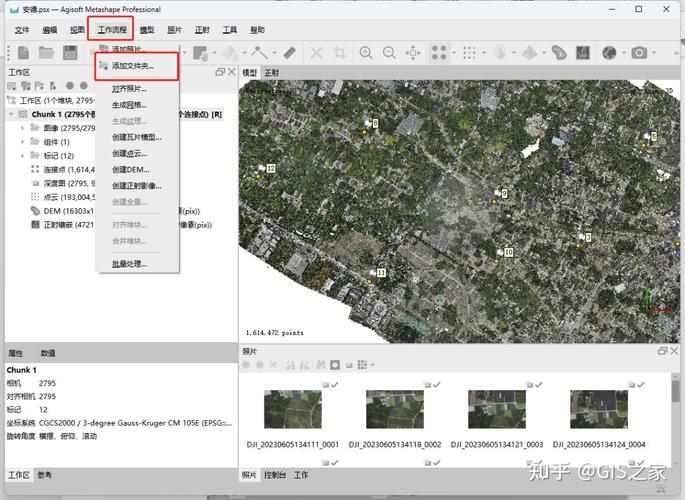Choose 创建正射影像... from workflow menu
Viewport: 685px width, 500px height.
point(137,186)
